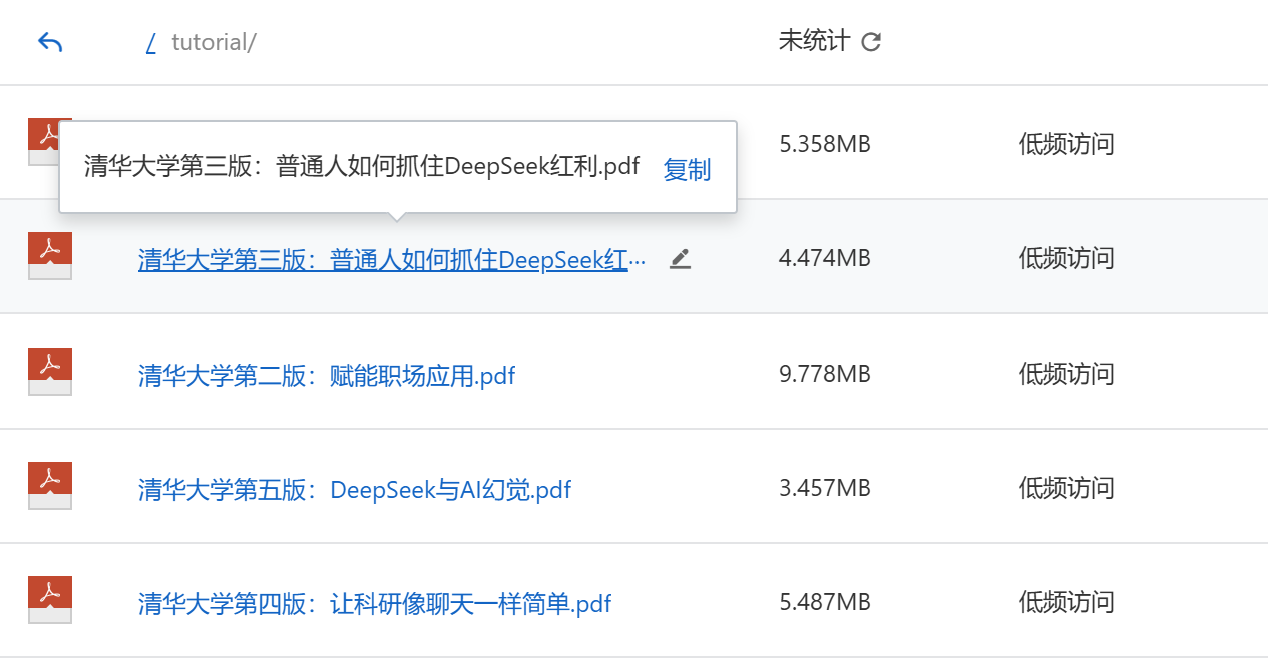
Task: Open 清华大学第五版：DeepSeek与AI幻觉.pdf
Action: point(355,490)
